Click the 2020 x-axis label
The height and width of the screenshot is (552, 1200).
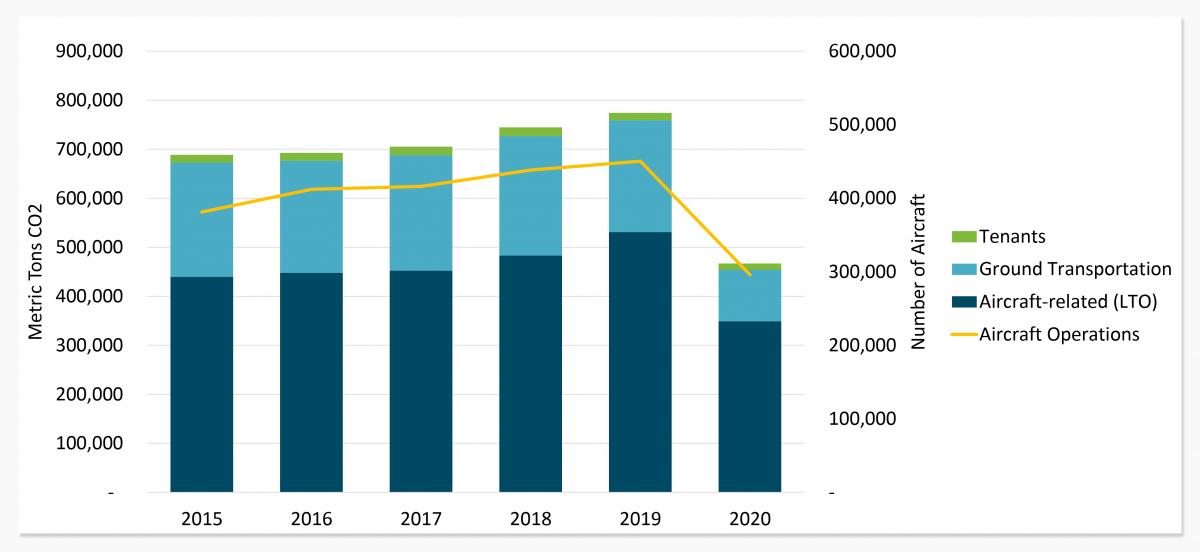coord(750,520)
